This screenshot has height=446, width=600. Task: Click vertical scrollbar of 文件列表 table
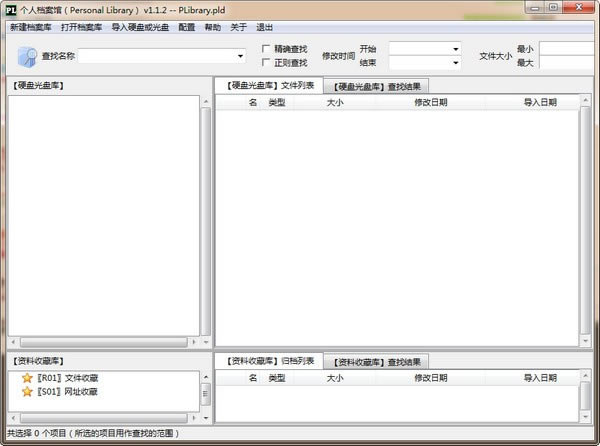585,220
